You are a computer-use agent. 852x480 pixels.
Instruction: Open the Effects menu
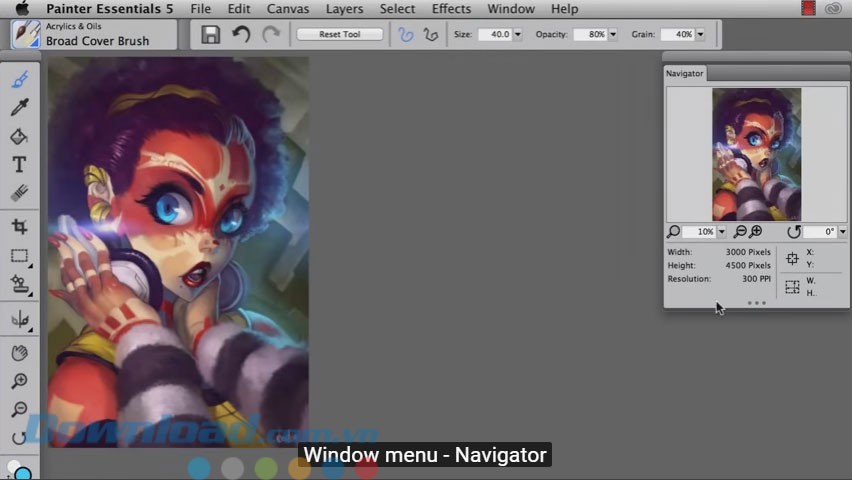pyautogui.click(x=451, y=9)
